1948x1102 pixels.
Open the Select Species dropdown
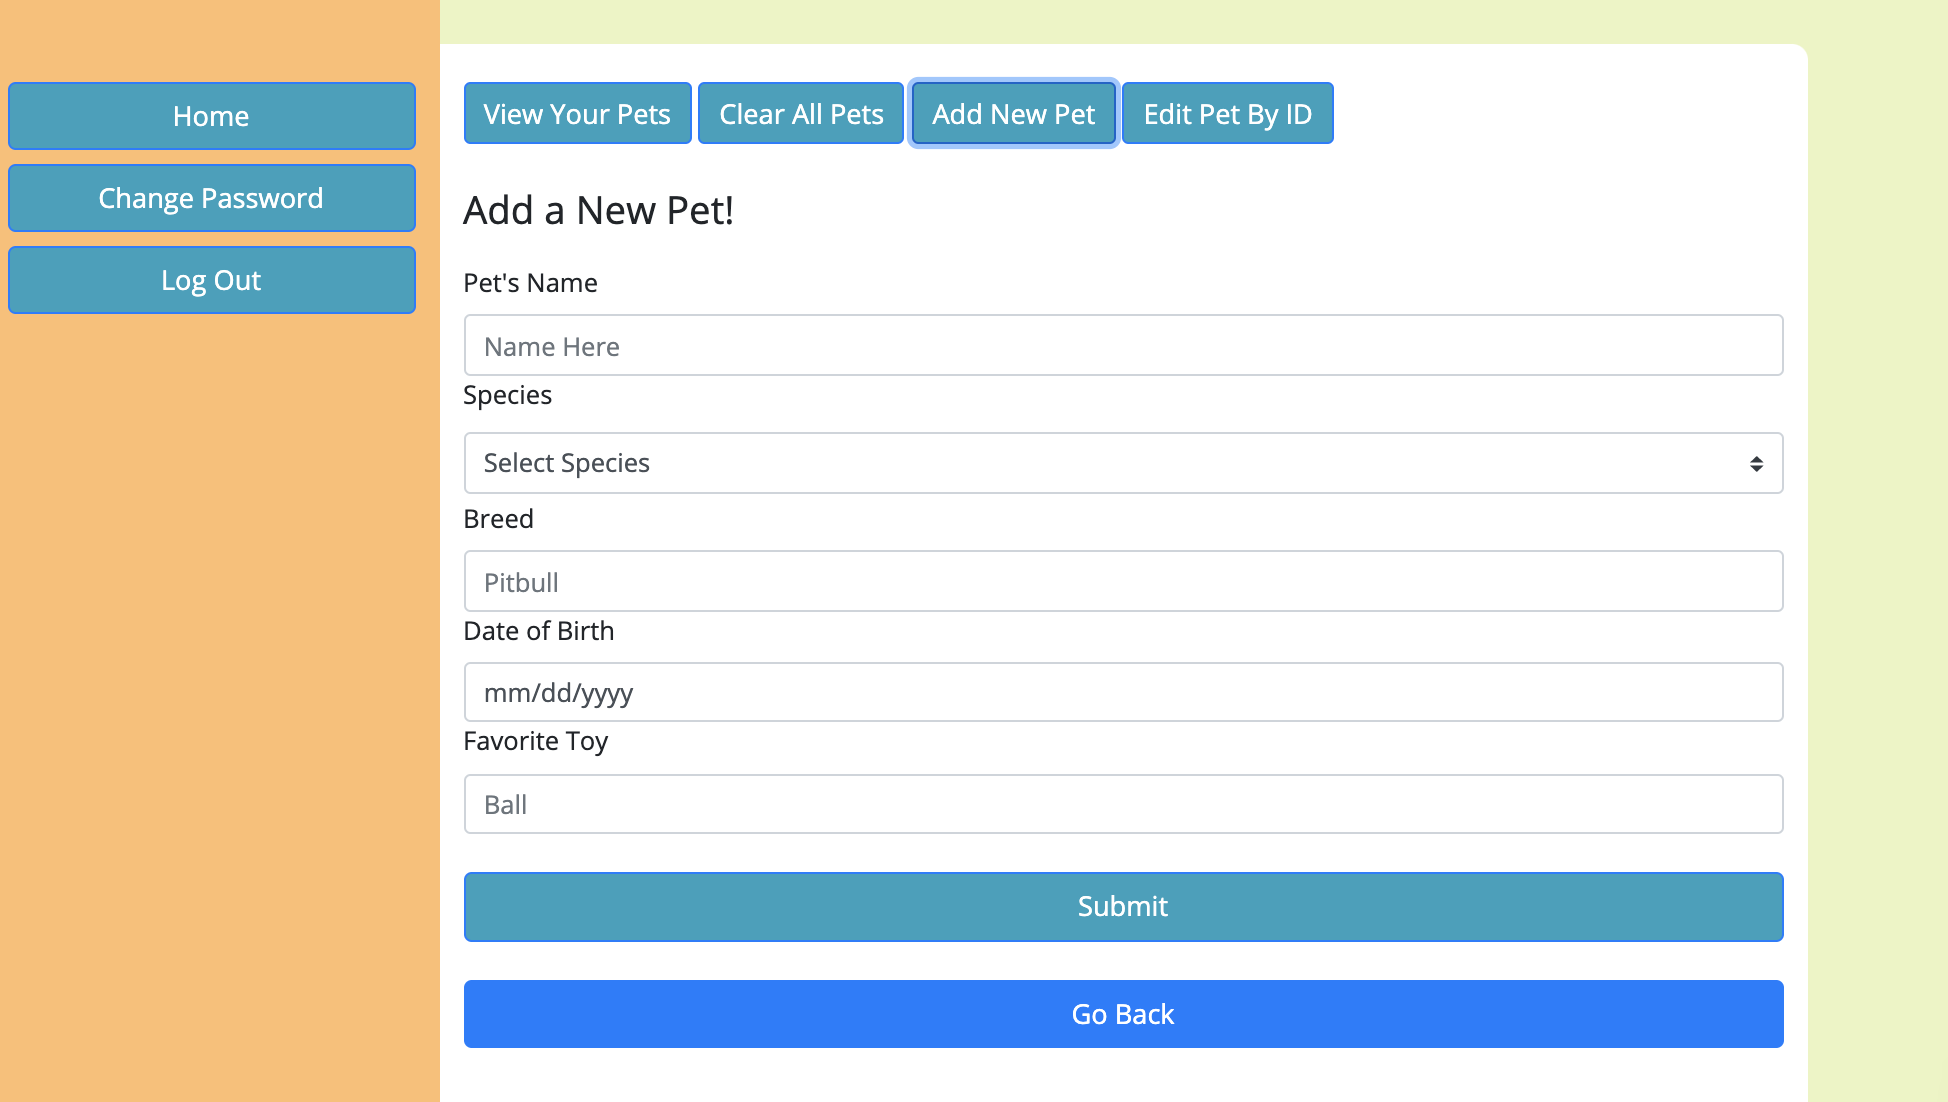point(1122,463)
